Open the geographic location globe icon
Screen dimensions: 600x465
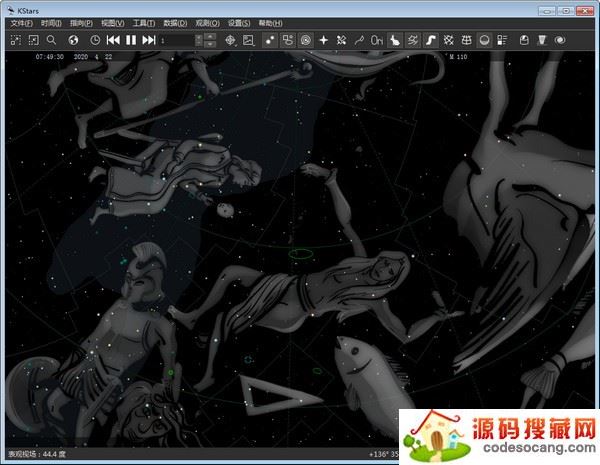74,40
